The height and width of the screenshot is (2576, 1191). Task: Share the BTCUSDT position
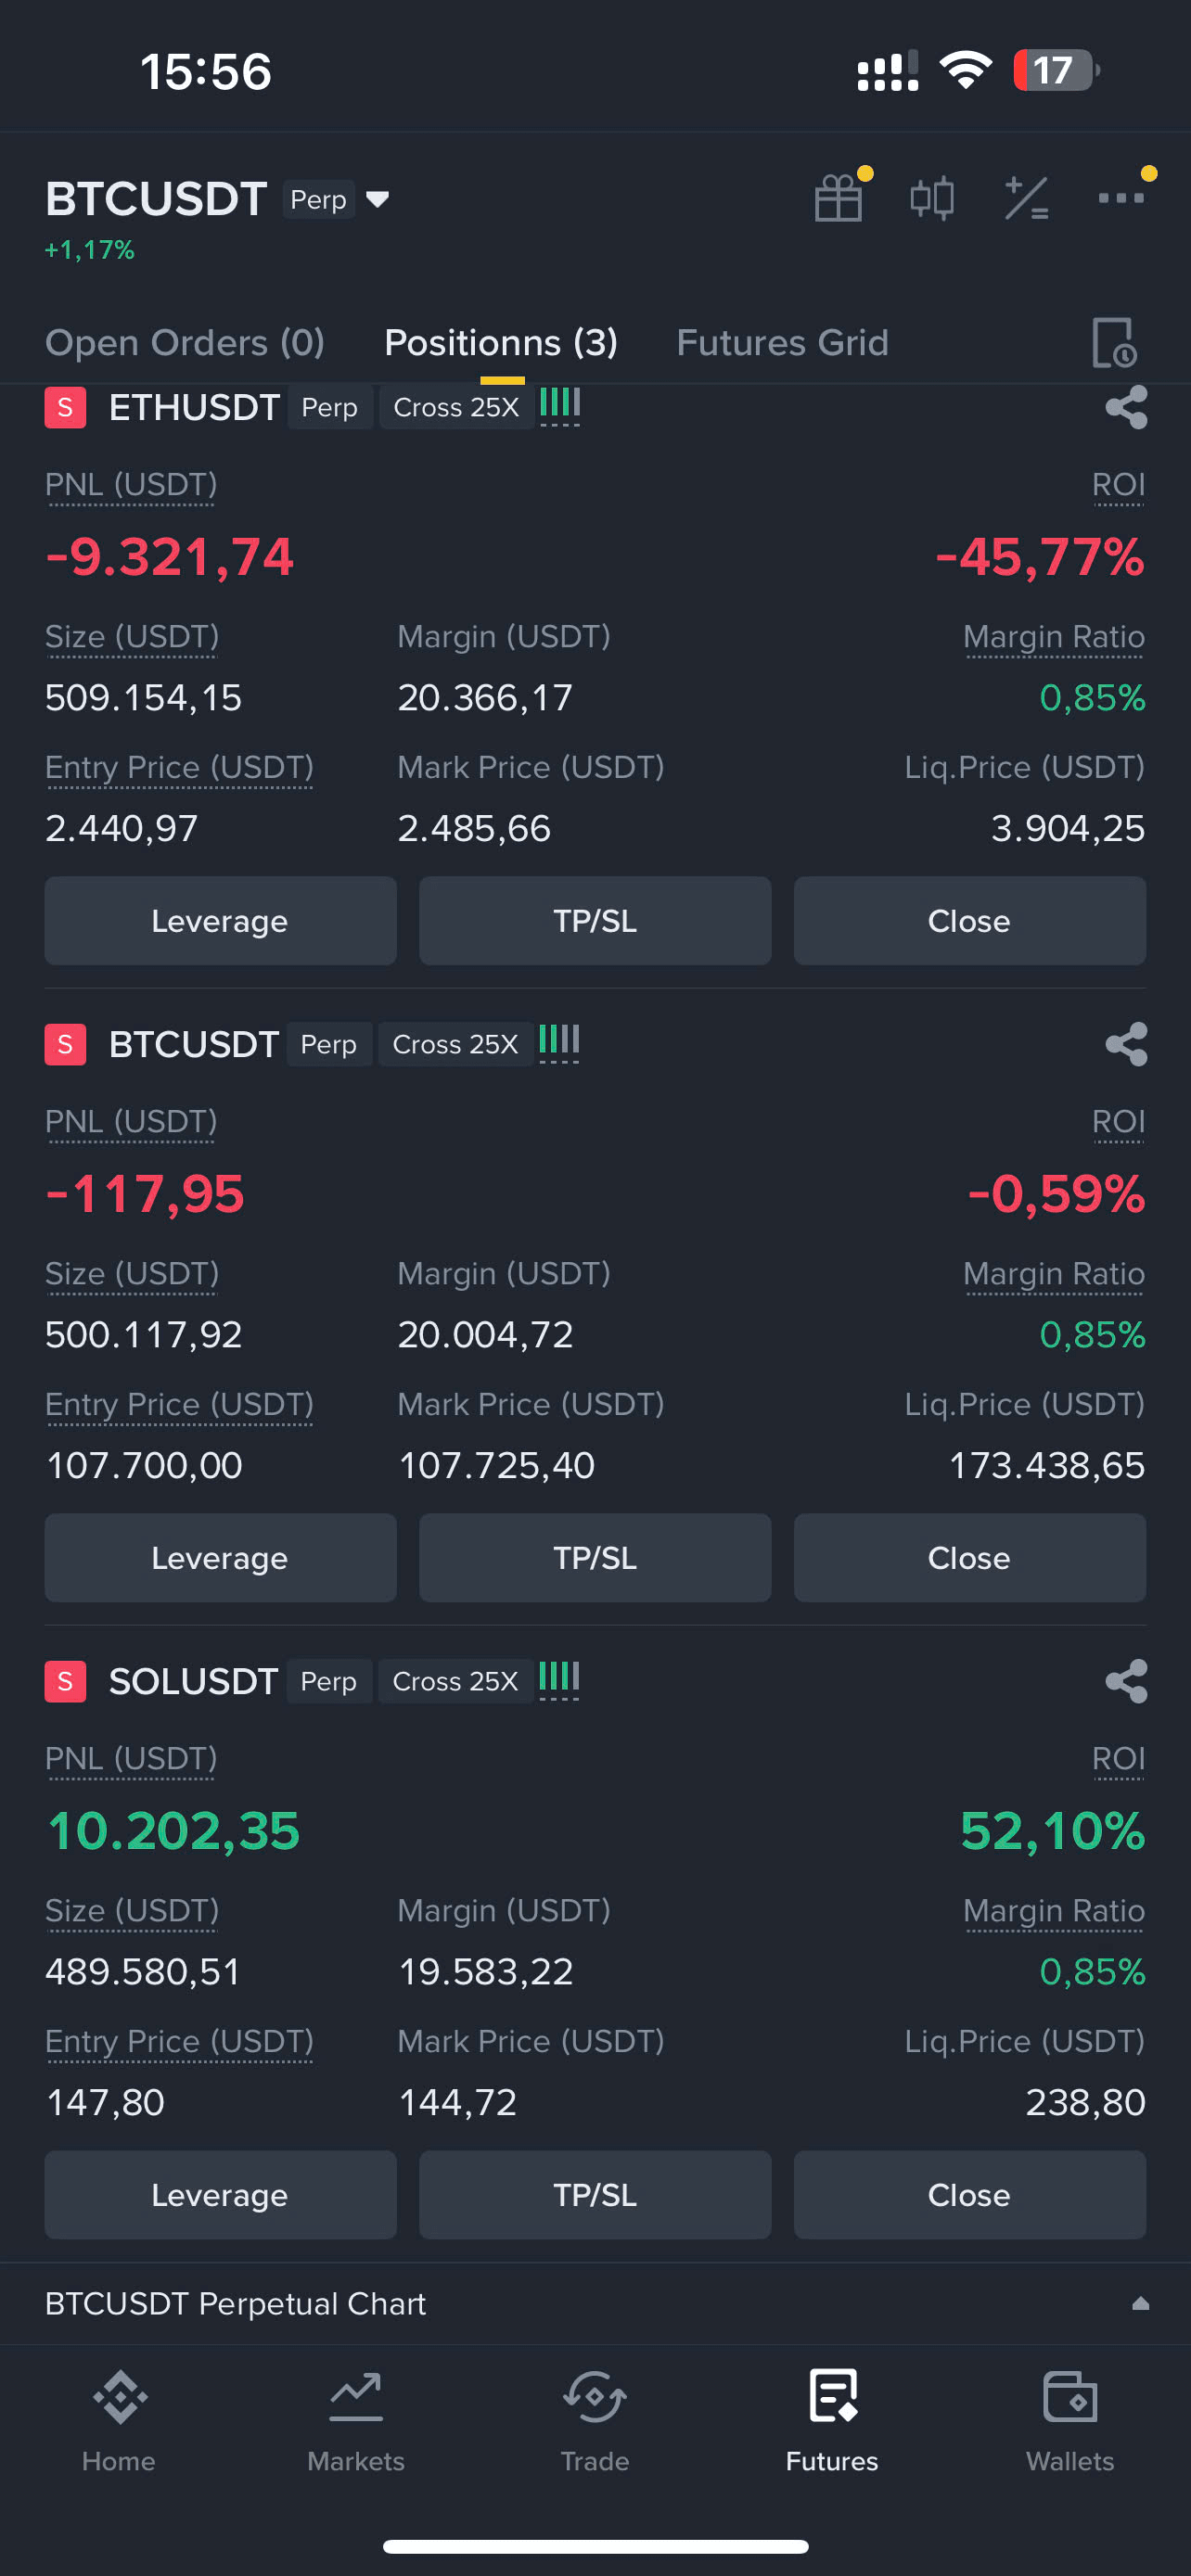tap(1126, 1044)
